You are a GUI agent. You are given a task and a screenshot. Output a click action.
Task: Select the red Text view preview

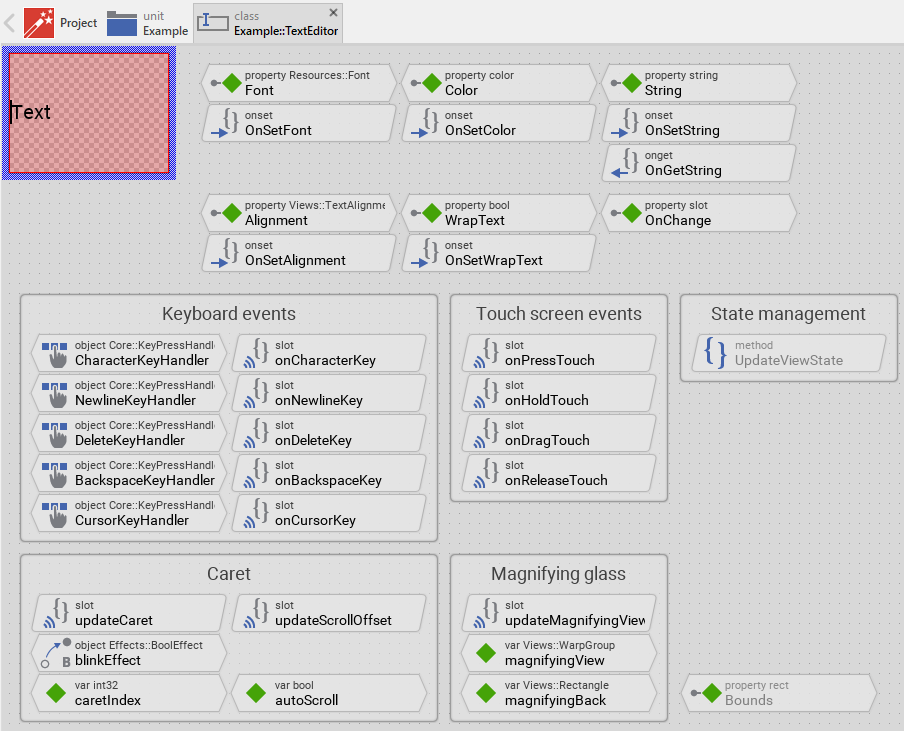coord(89,112)
